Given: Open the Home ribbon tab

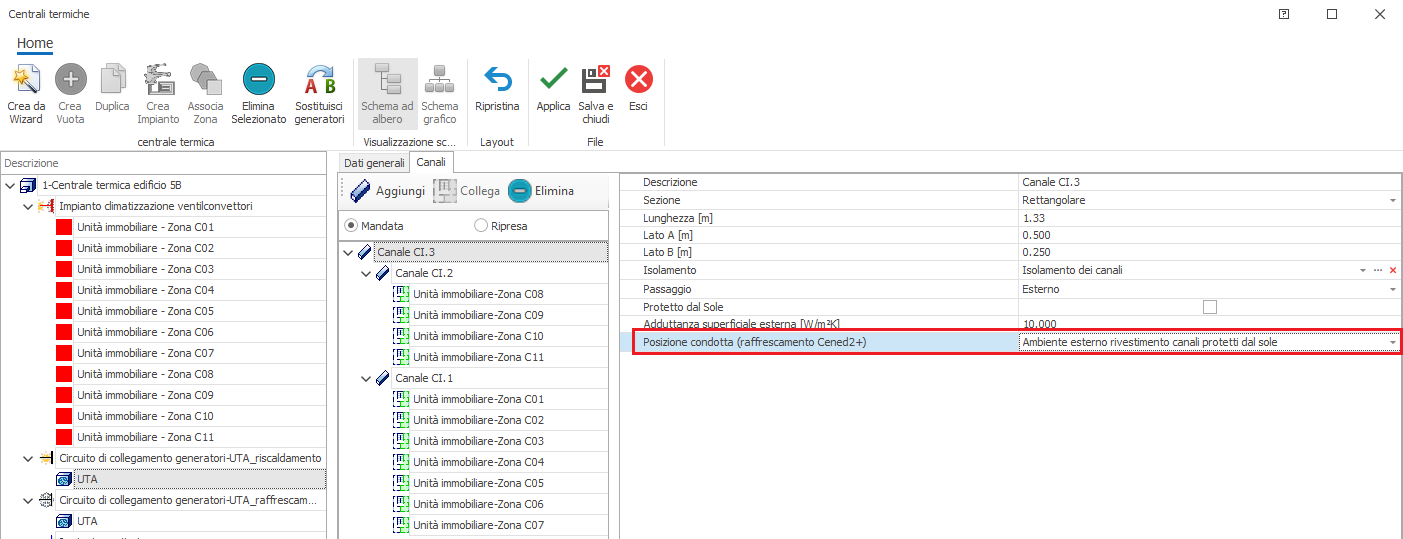Looking at the screenshot, I should click(x=35, y=43).
